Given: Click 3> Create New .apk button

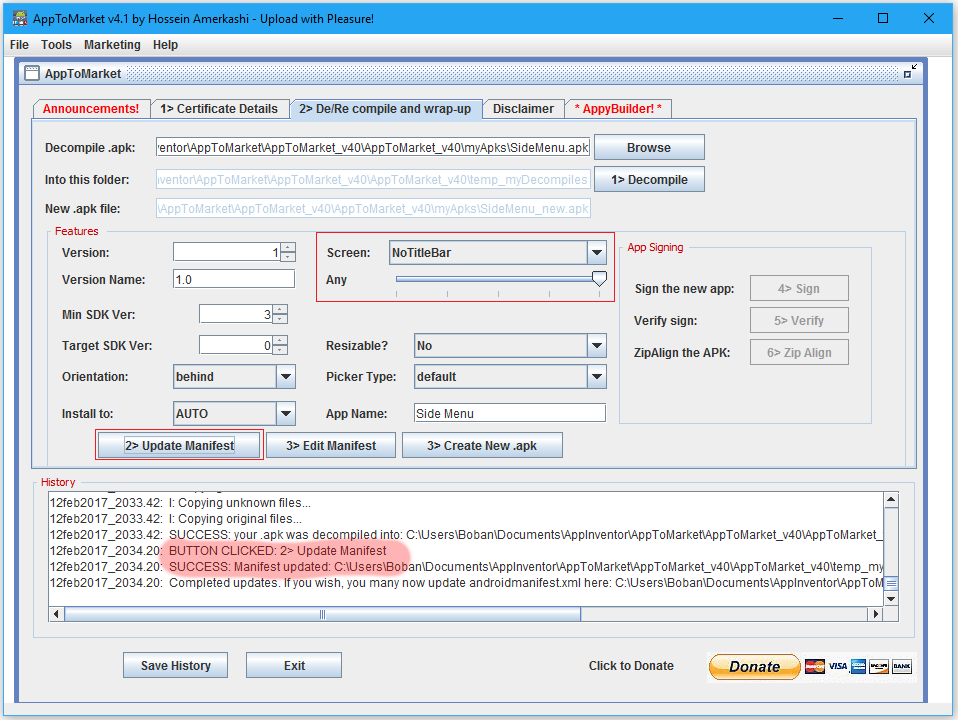Looking at the screenshot, I should click(482, 446).
